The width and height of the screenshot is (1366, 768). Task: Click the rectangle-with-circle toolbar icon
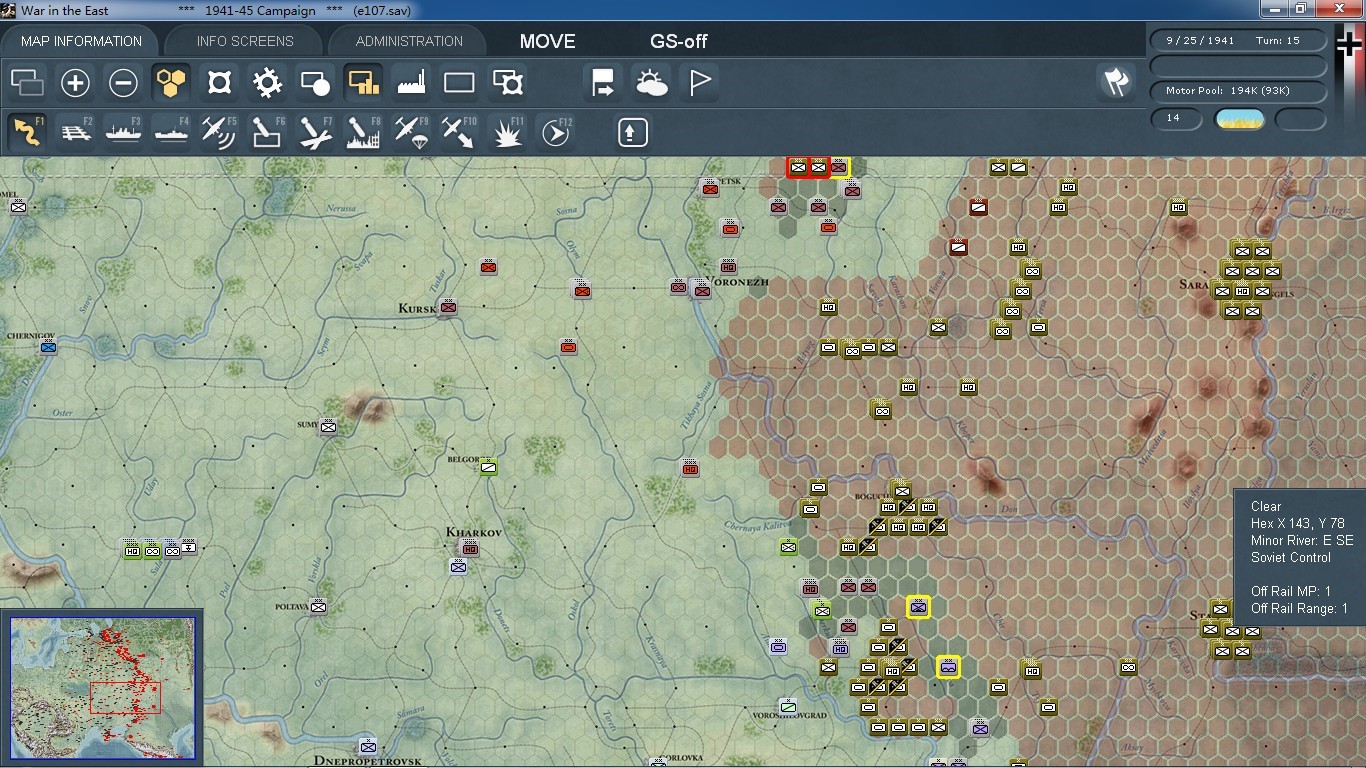(315, 82)
